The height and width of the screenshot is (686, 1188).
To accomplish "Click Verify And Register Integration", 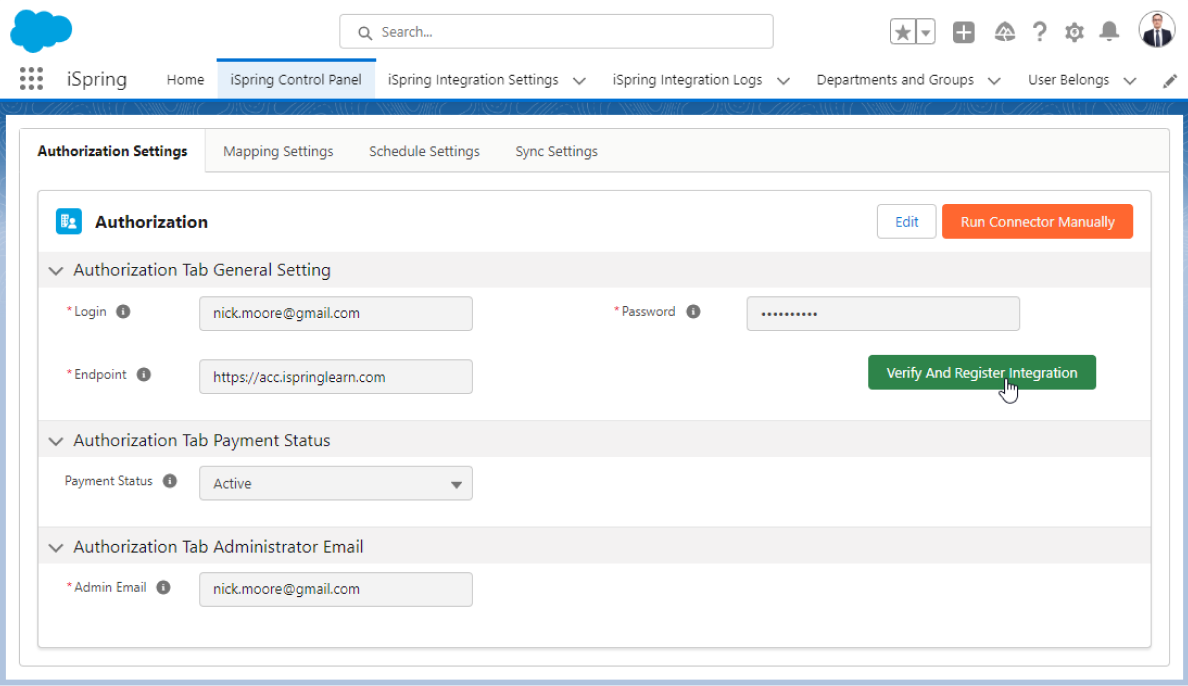I will (981, 372).
